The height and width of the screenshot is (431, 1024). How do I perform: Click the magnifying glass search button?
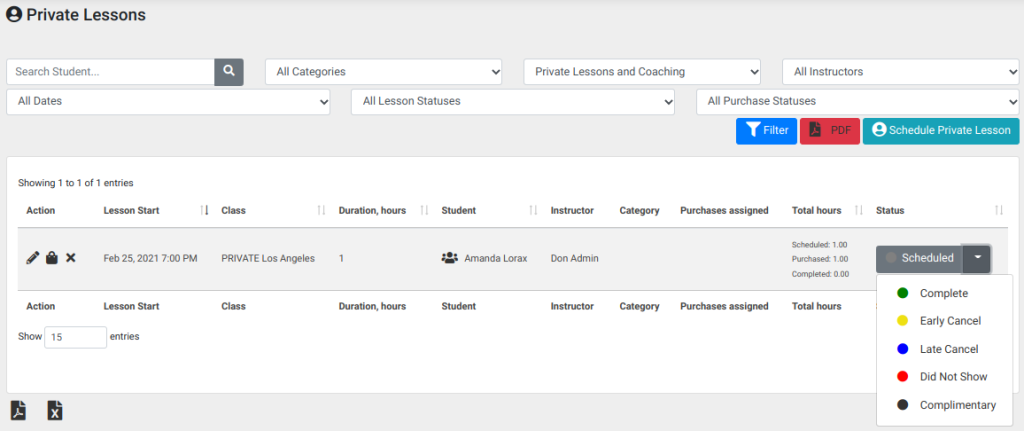click(229, 72)
